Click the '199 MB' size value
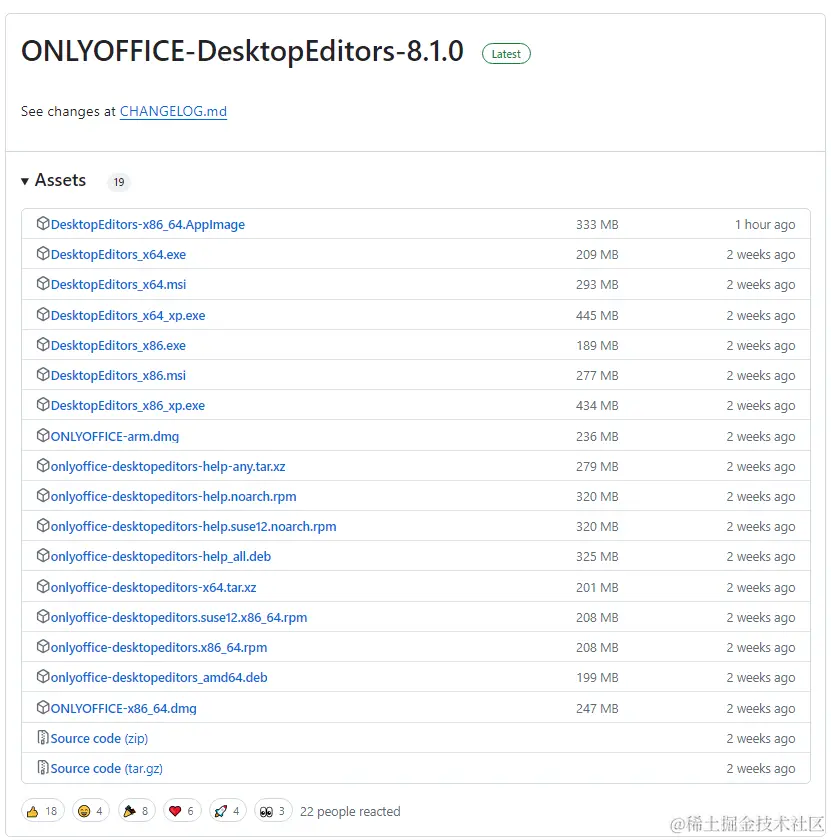The height and width of the screenshot is (840, 831). coord(597,678)
